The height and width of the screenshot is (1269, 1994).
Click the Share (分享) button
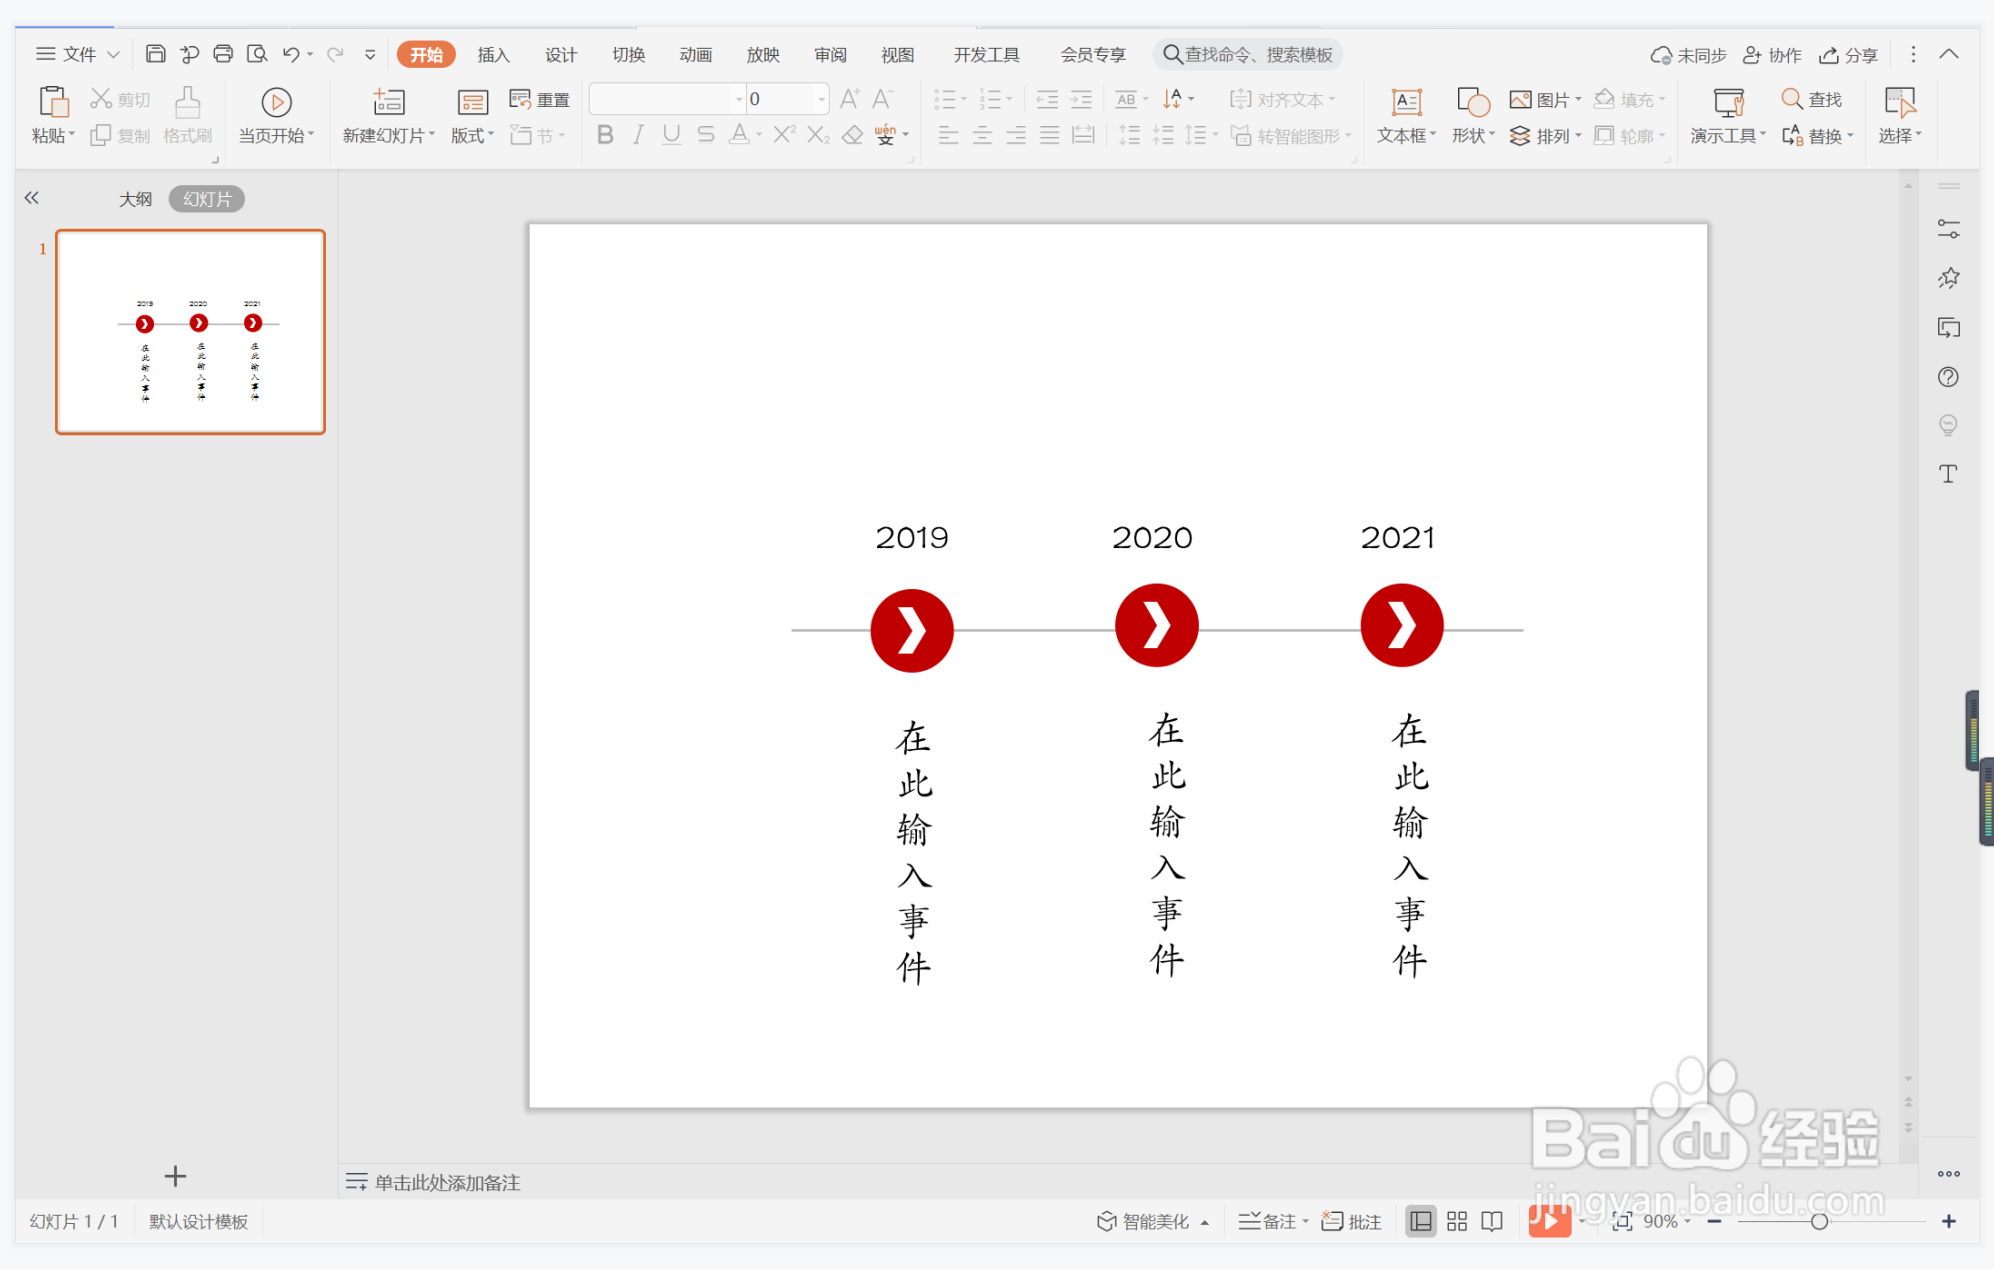point(1848,55)
